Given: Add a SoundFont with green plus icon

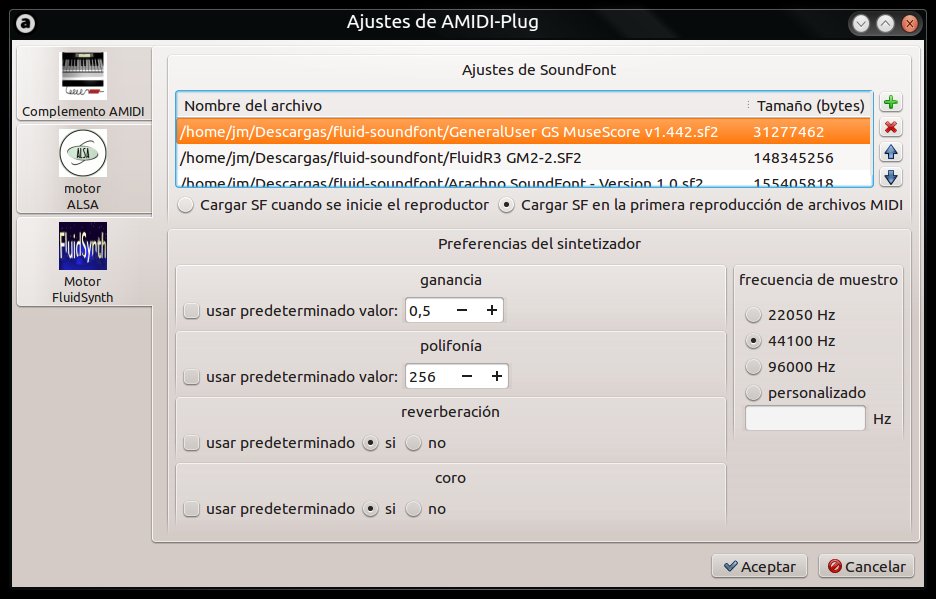Looking at the screenshot, I should (891, 102).
